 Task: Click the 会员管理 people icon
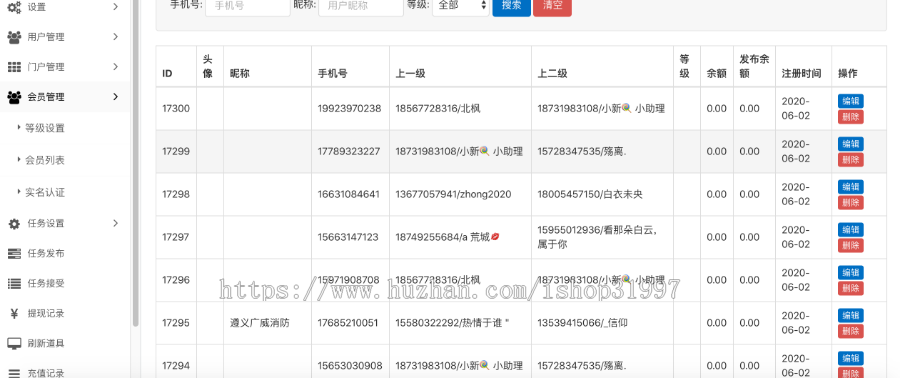[x=14, y=97]
